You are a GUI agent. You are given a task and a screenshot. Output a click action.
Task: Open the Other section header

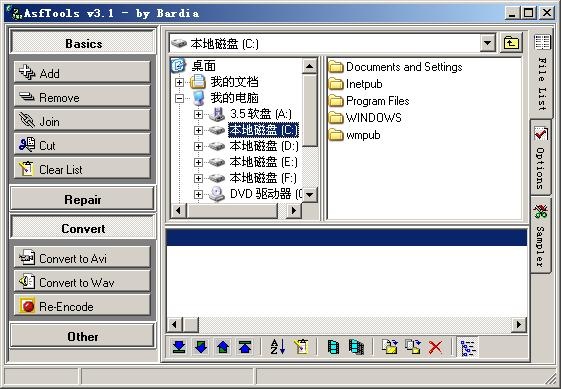click(x=83, y=336)
